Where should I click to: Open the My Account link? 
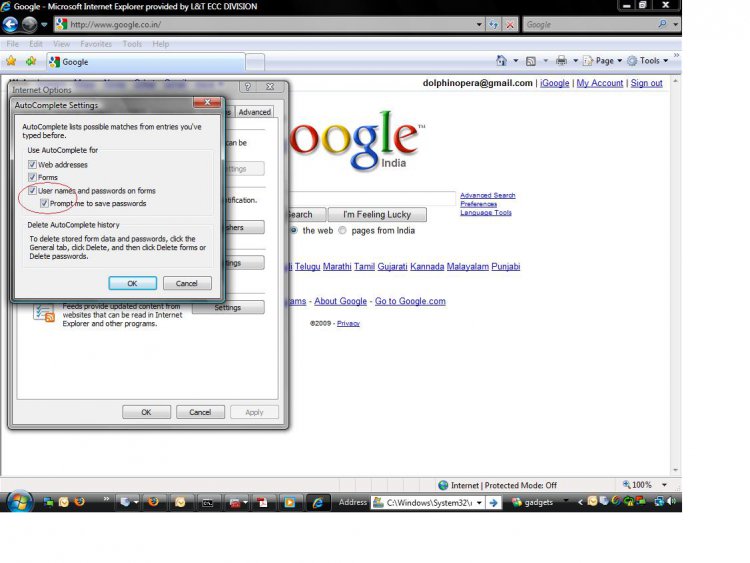tap(600, 83)
